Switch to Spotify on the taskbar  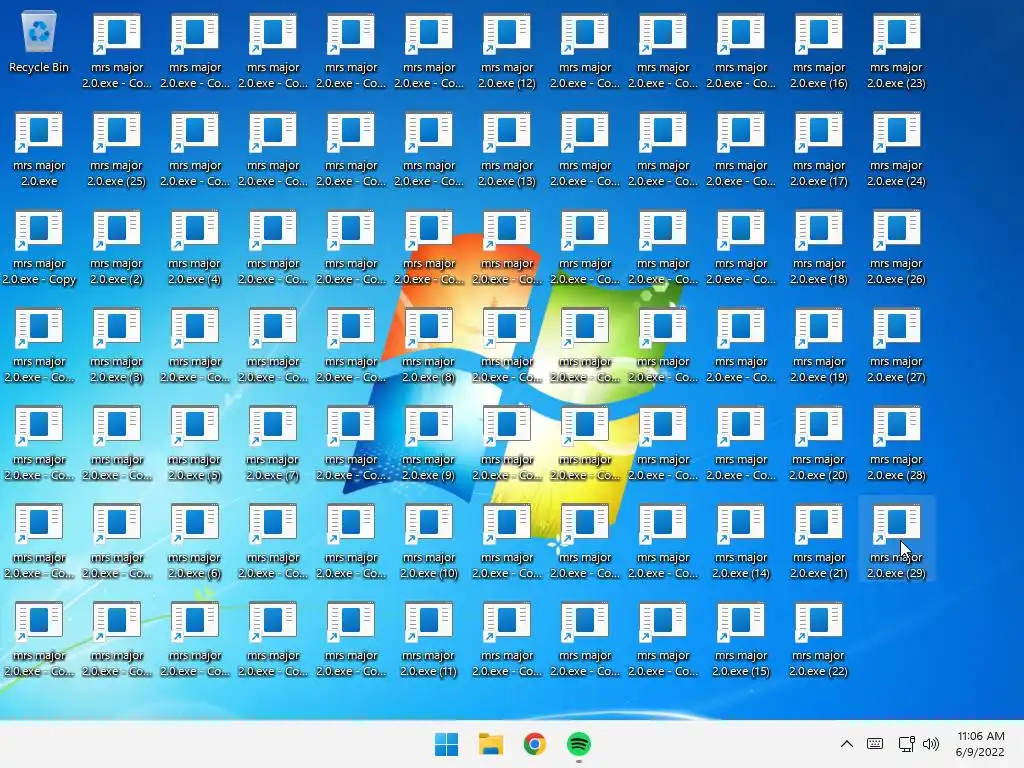coord(579,744)
